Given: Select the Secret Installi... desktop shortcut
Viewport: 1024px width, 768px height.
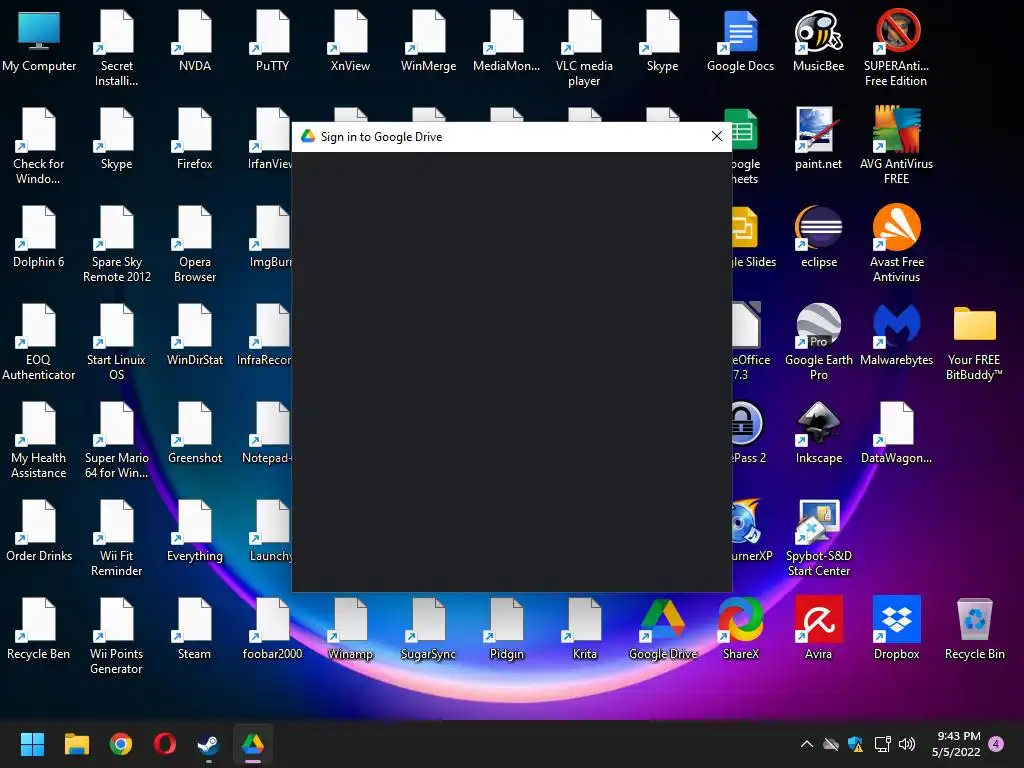Looking at the screenshot, I should click(117, 48).
